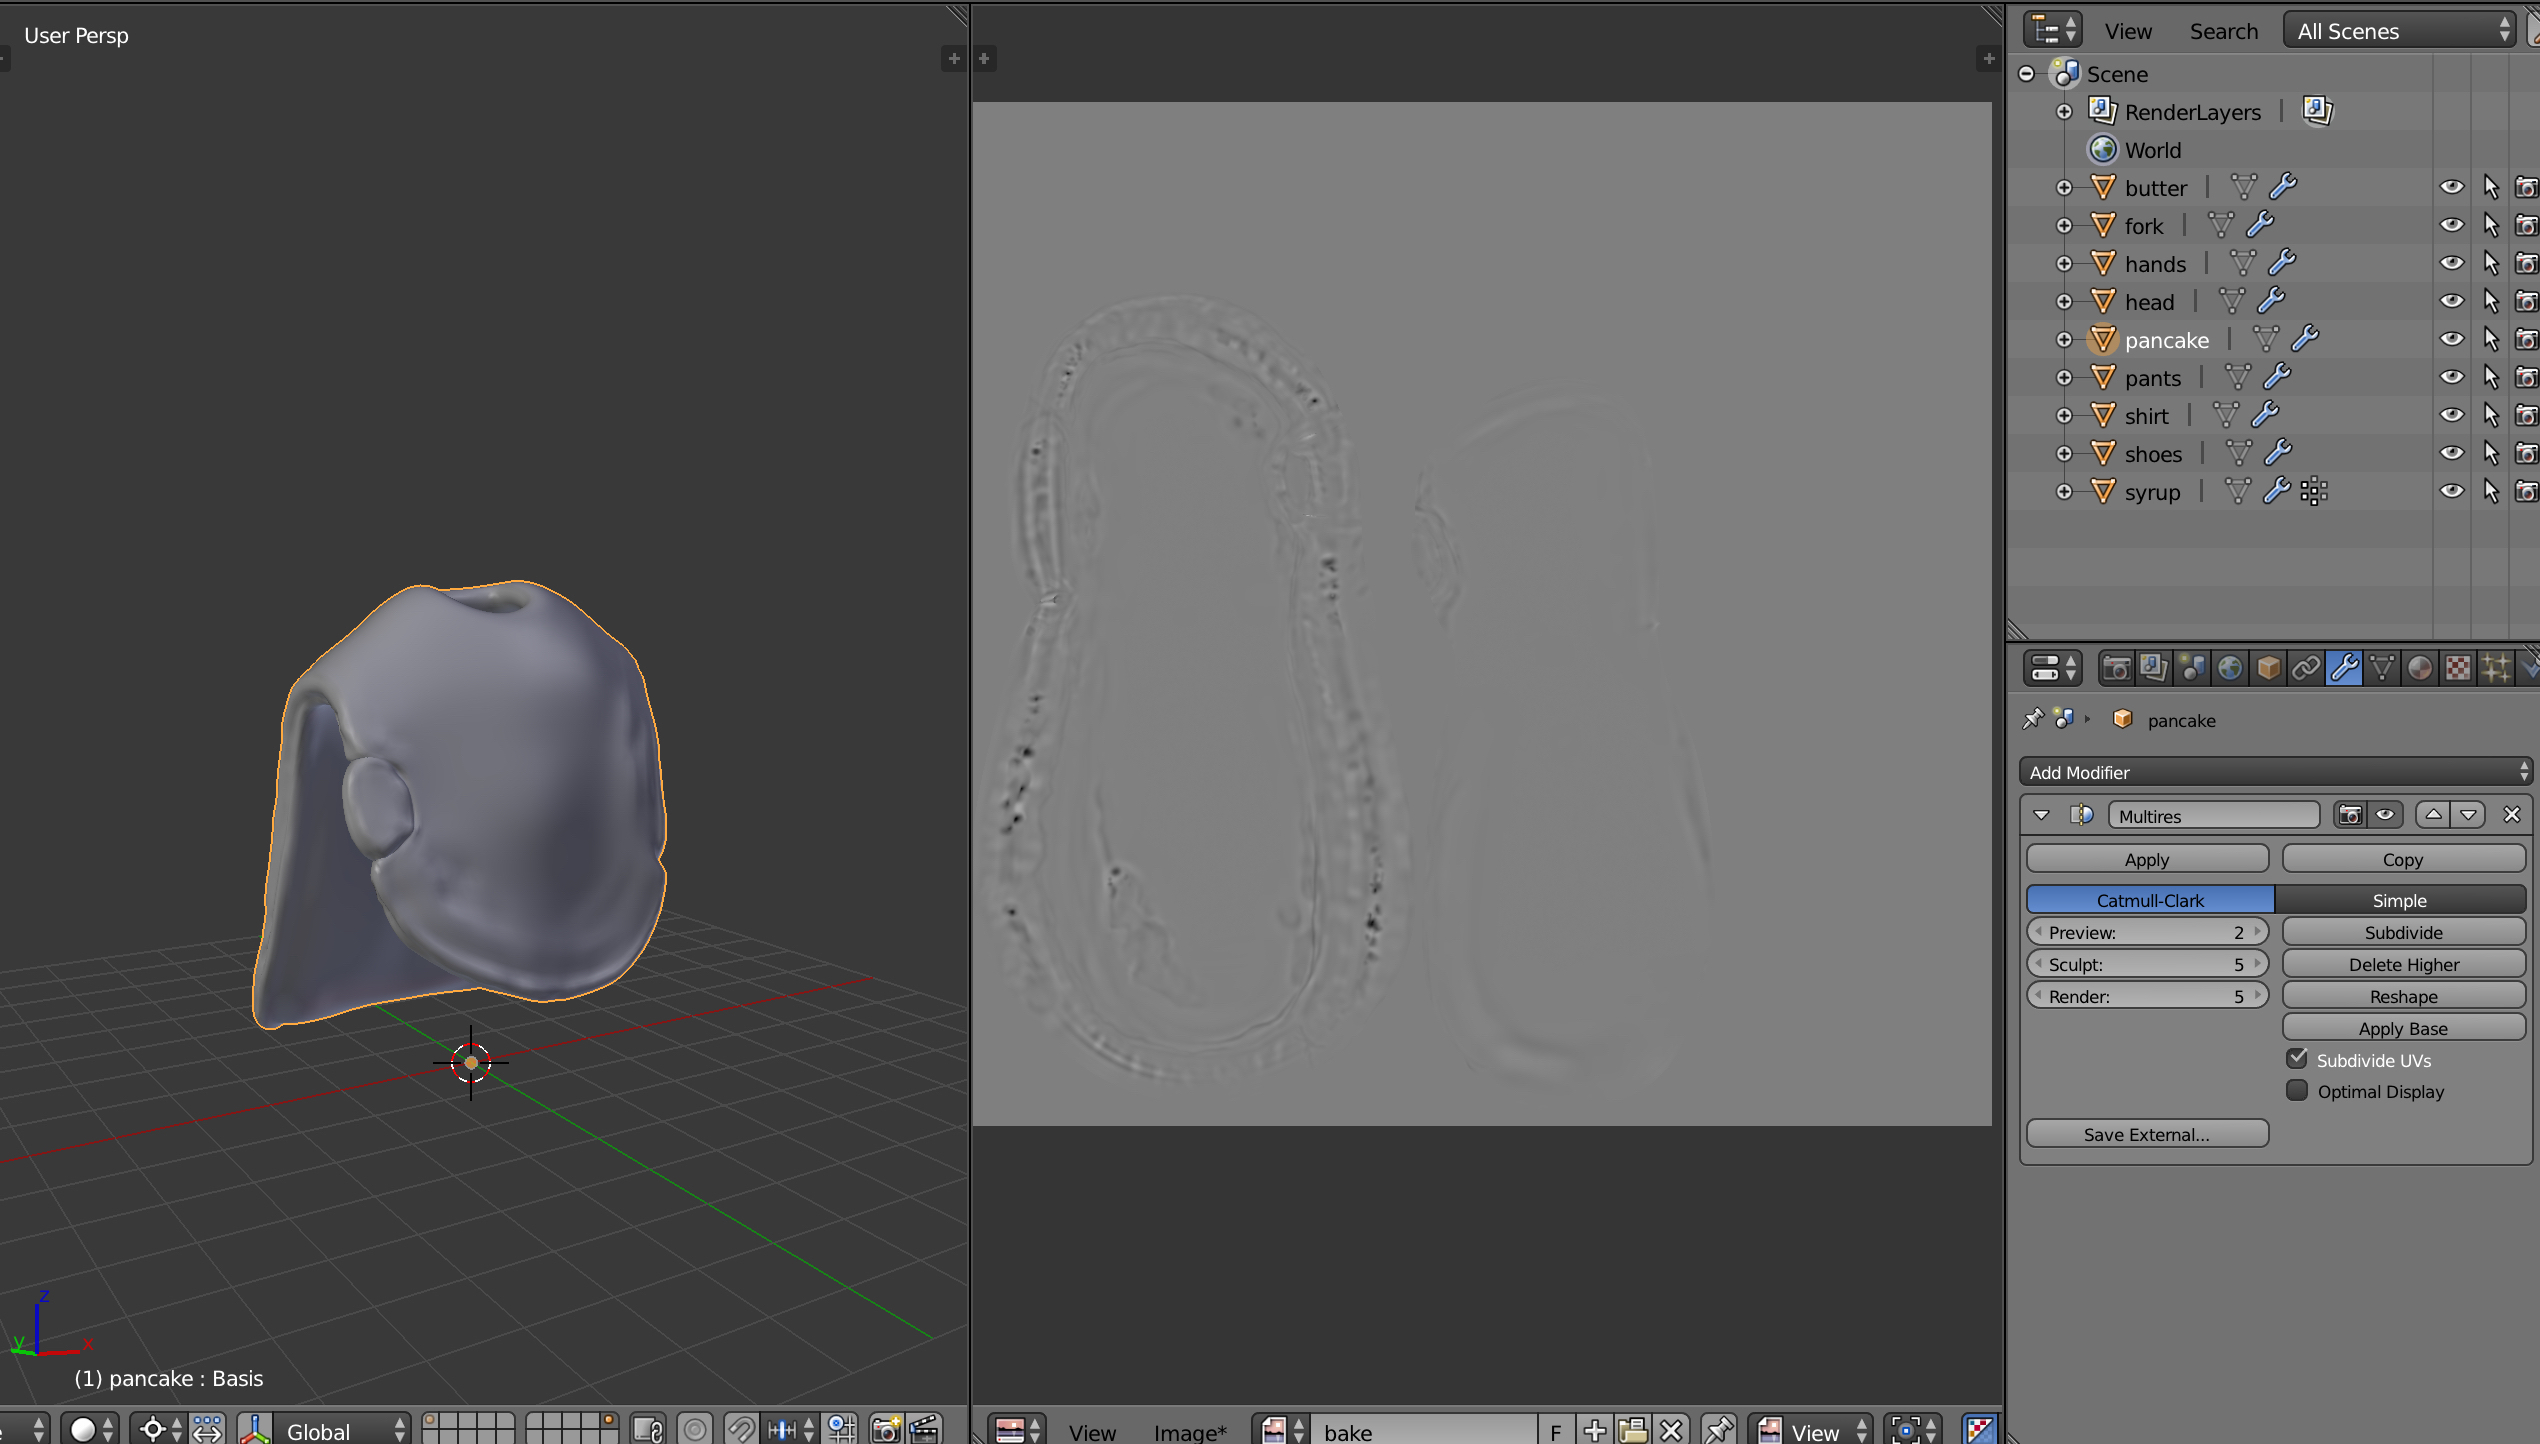Click the pin image icon in image editor
Screen dimensions: 2540x1444
click(x=1719, y=1430)
